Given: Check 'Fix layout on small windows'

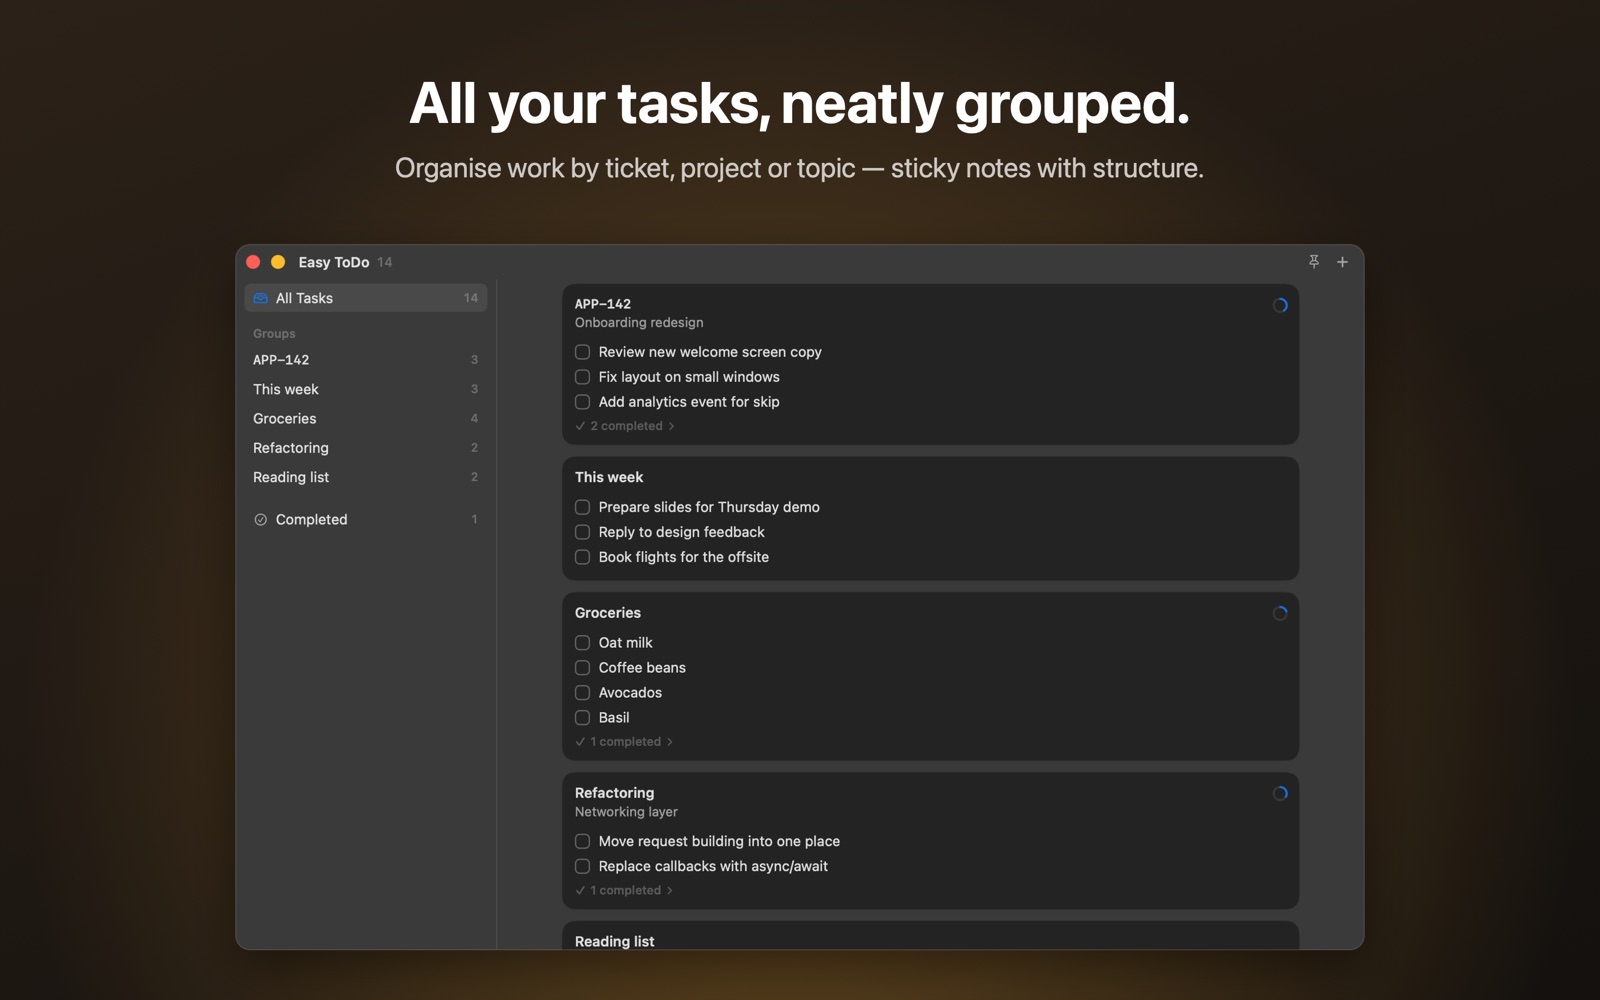Looking at the screenshot, I should (x=583, y=377).
